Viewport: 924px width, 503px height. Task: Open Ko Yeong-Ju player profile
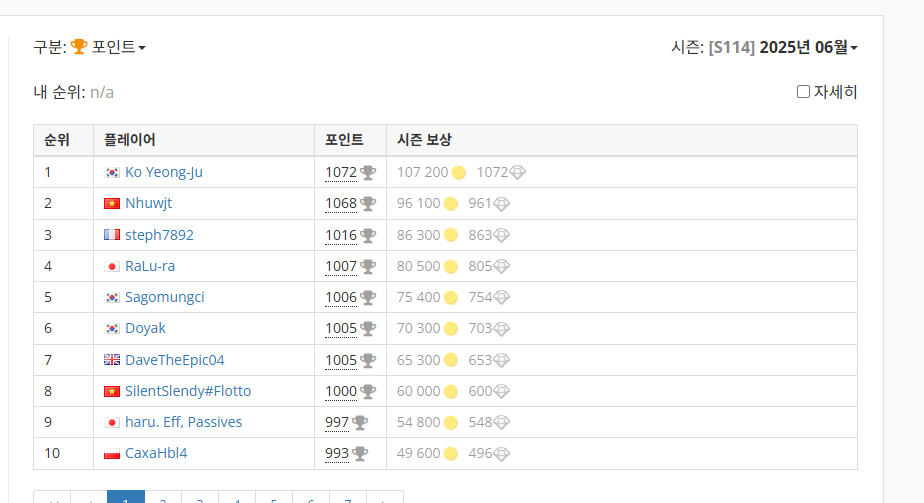pos(164,172)
